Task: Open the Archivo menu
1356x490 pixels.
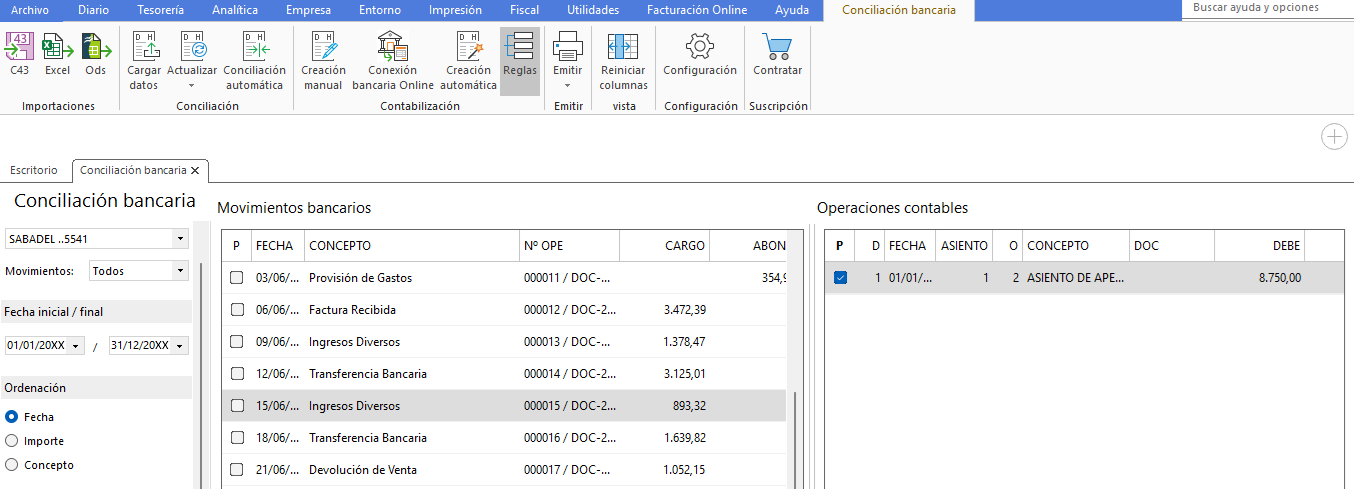Action: 29,10
